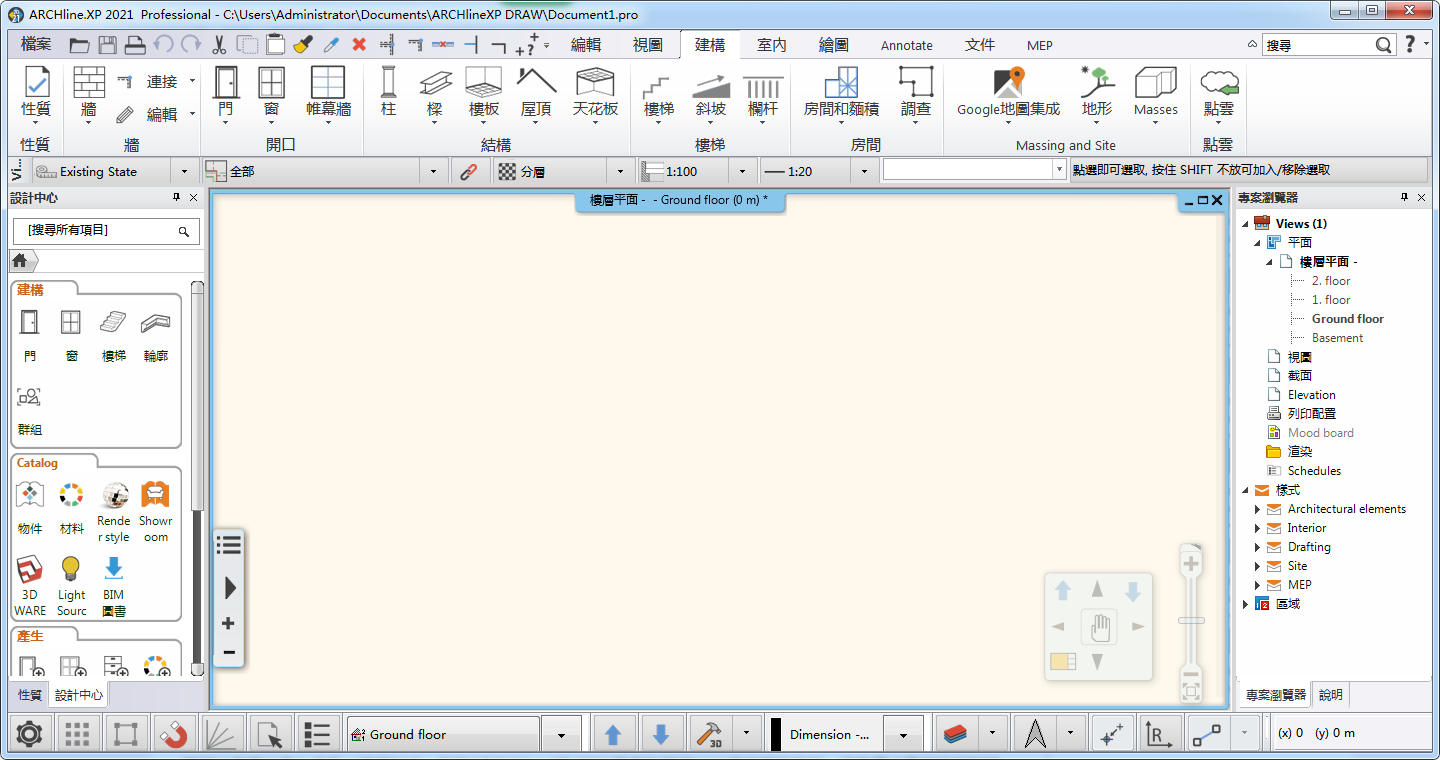
Task: Open the 編輯 ribbon tab
Action: coord(586,45)
